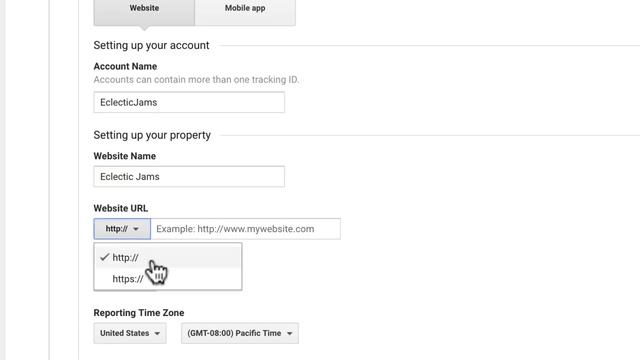
Task: Focus the Website Name field with Eclectic Jams
Action: pyautogui.click(x=189, y=176)
